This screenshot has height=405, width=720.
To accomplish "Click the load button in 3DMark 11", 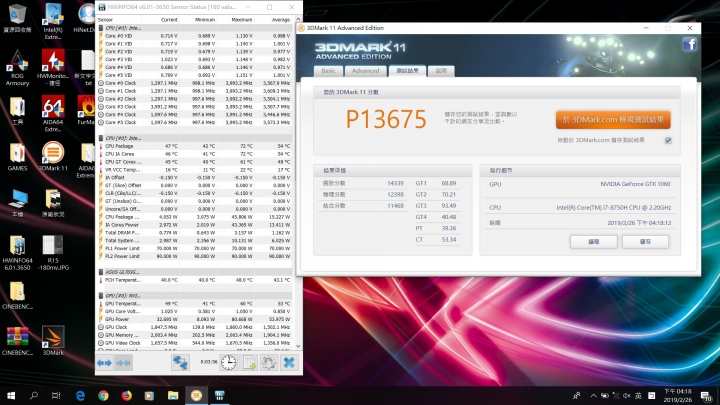I will 594,242.
